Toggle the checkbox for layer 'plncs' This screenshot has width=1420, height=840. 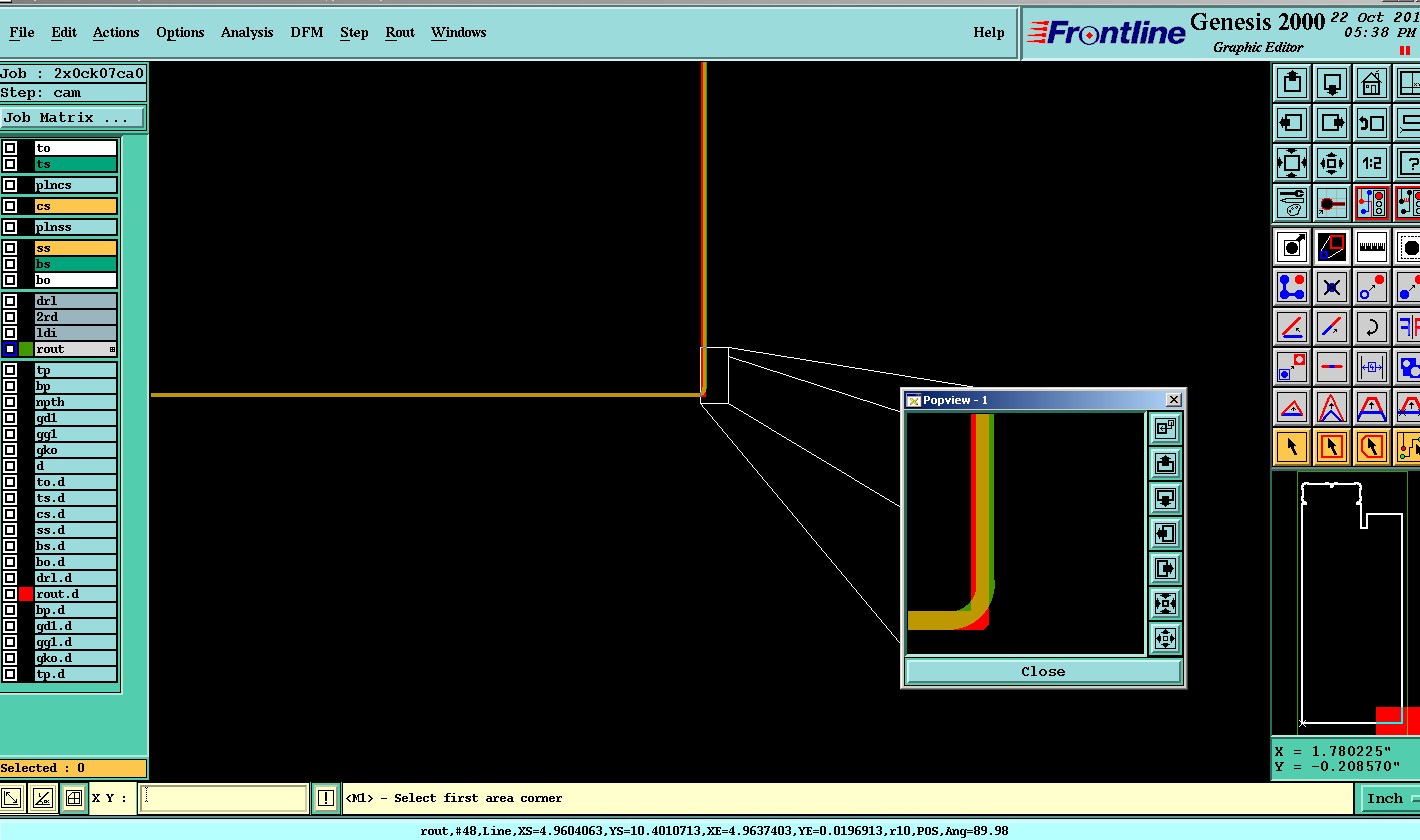[10, 185]
